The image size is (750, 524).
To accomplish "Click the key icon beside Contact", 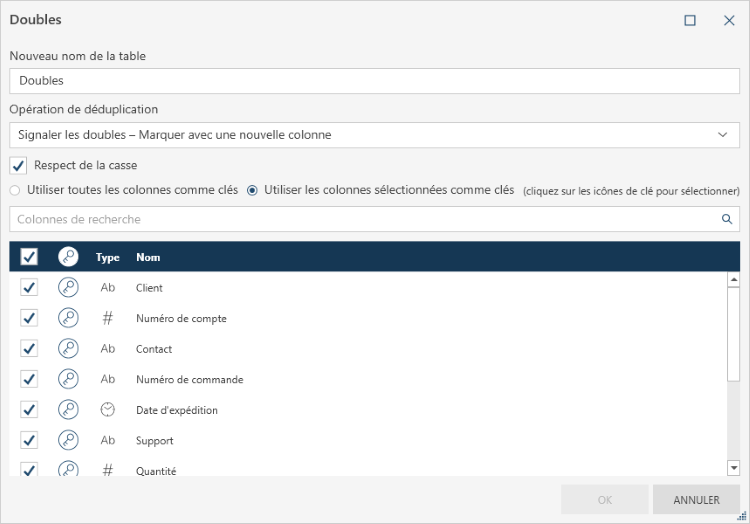I will [68, 349].
